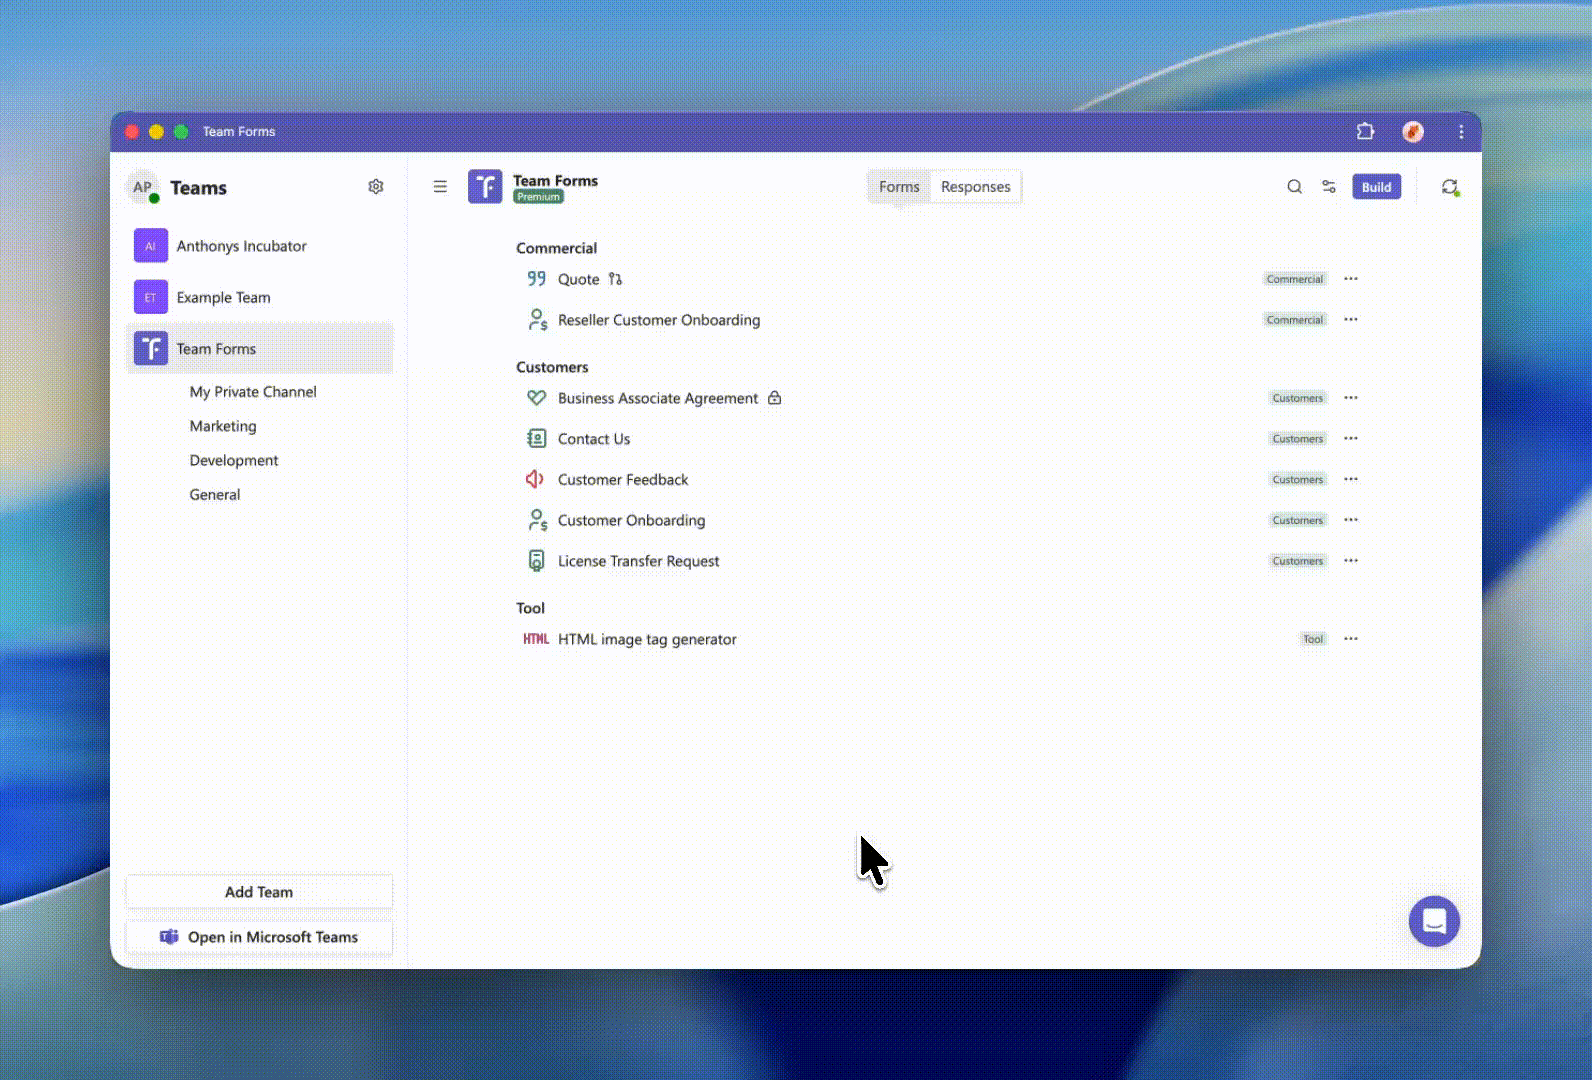
Task: Click Open in Microsoft Teams button
Action: [259, 937]
